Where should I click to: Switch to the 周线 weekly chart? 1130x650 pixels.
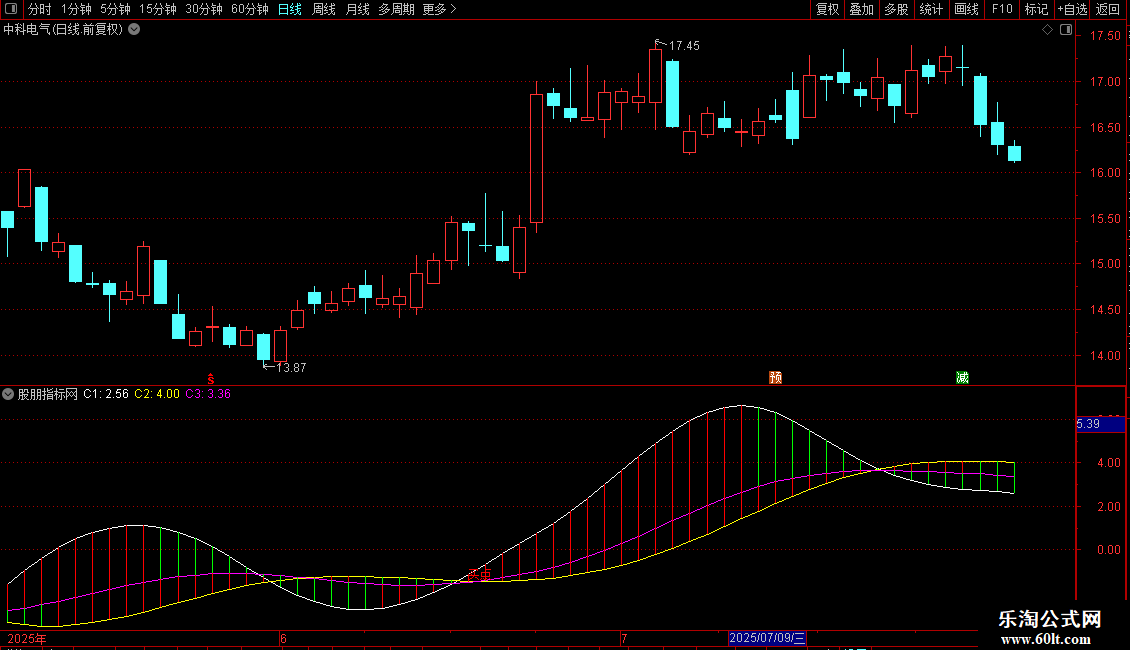(x=324, y=9)
